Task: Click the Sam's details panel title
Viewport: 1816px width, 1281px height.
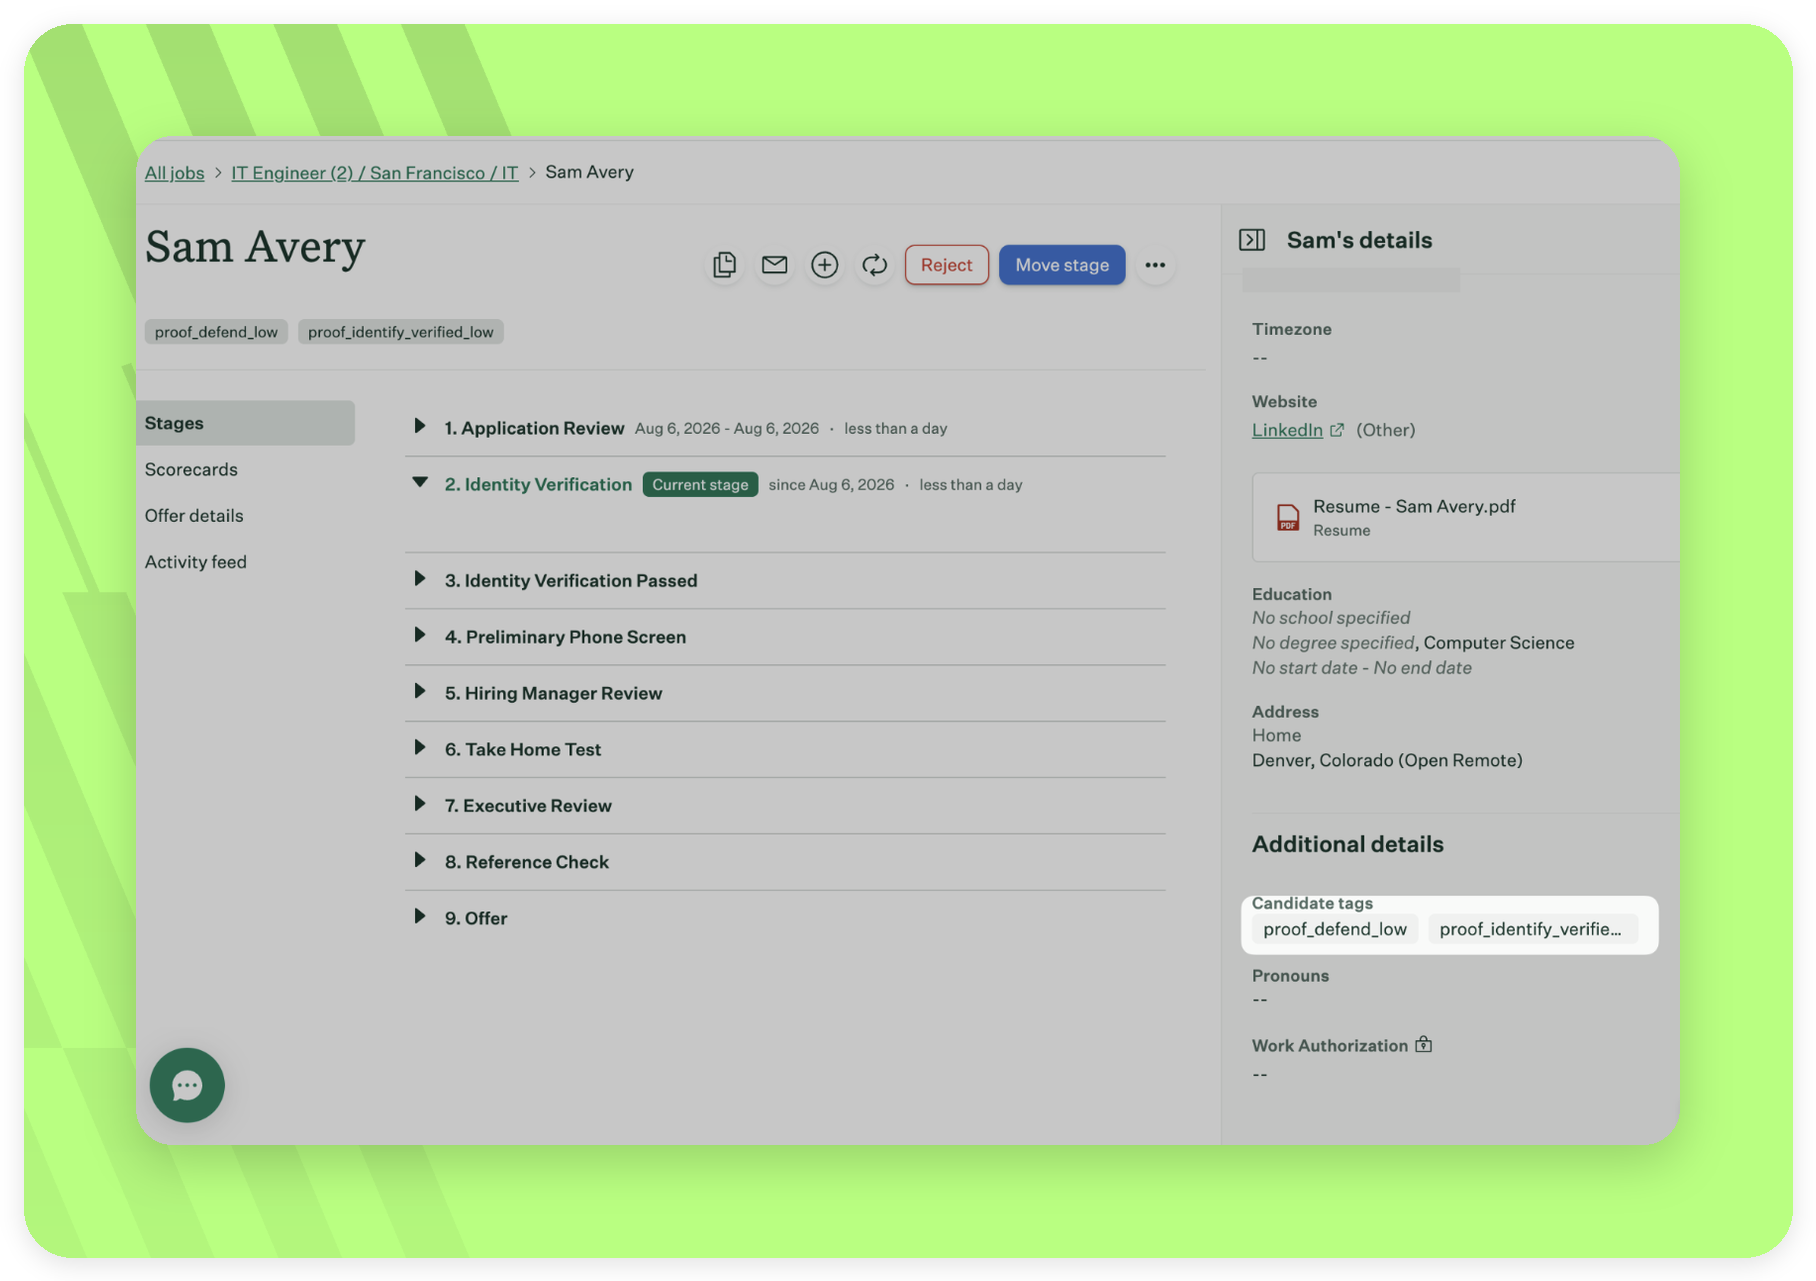Action: tap(1359, 240)
